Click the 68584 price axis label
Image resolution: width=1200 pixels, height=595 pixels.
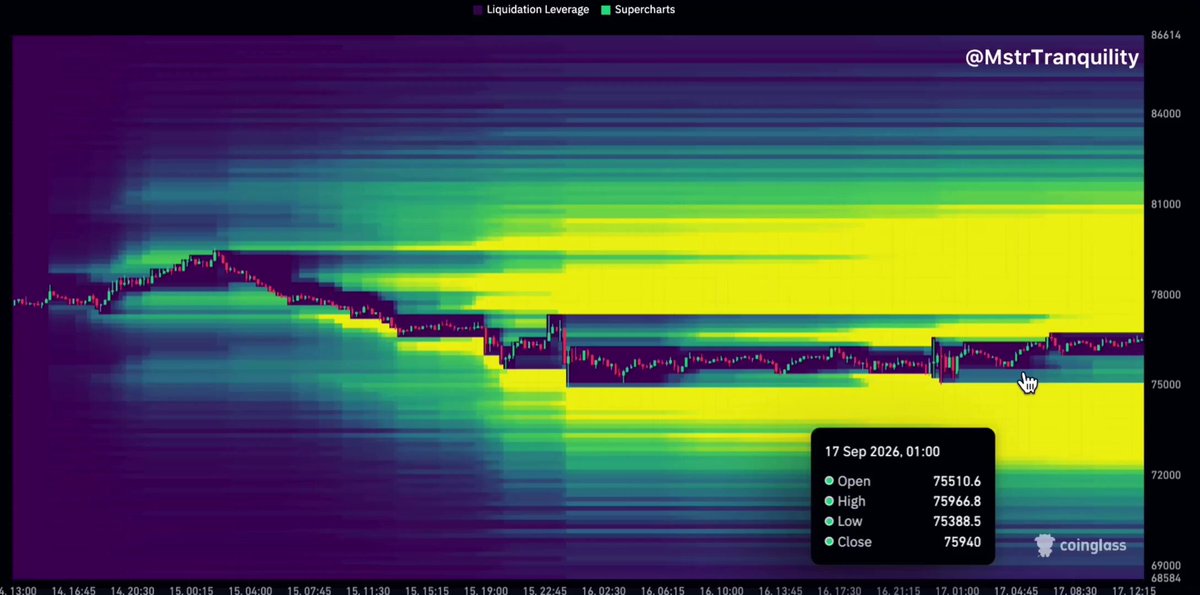click(x=1166, y=579)
